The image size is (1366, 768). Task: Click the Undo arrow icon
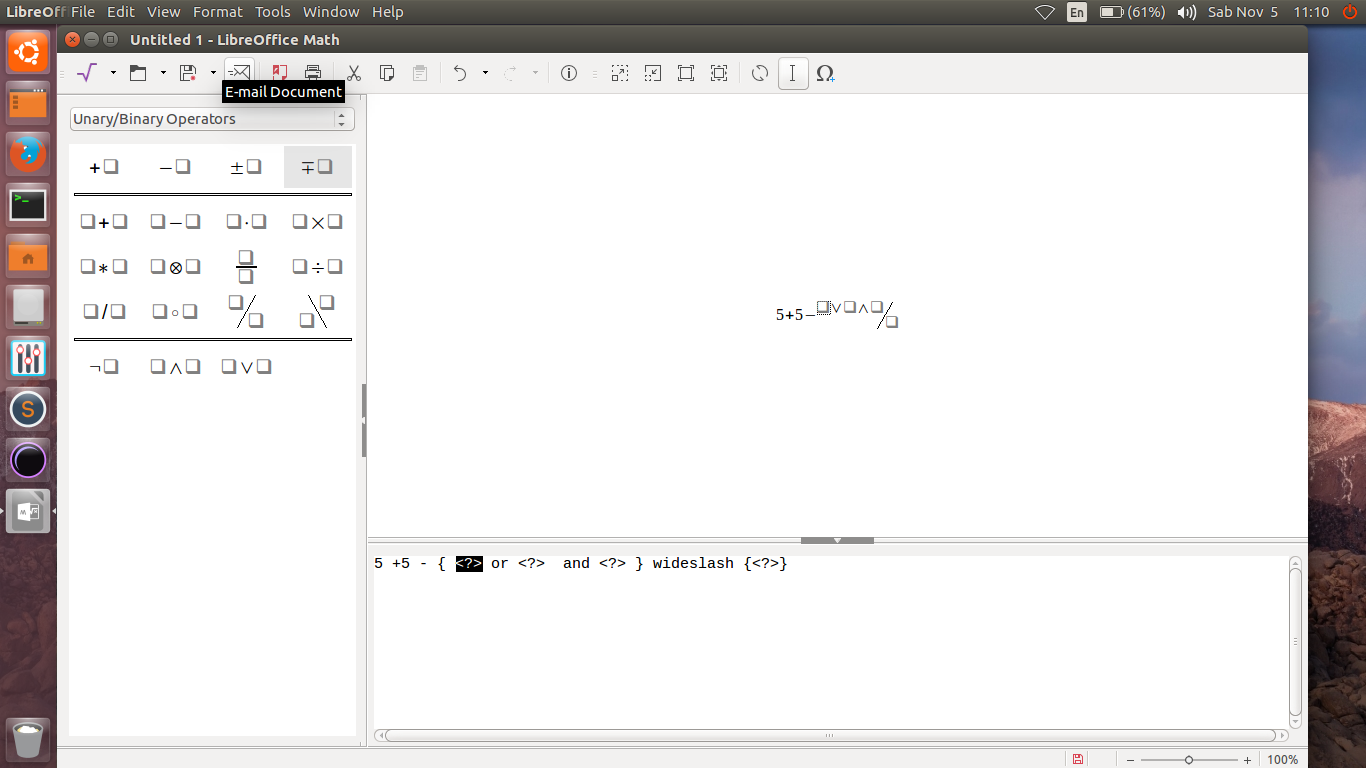[x=460, y=73]
